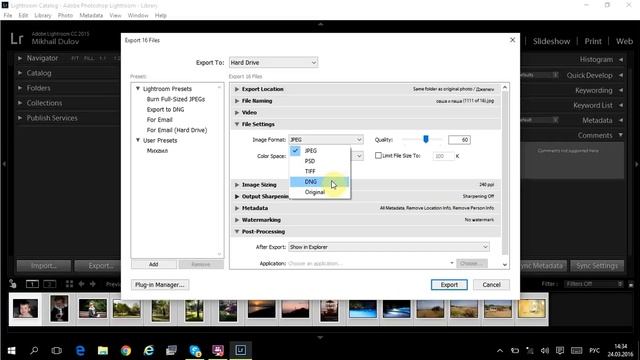Open the File menu
Screen dimensions: 640x360
[x=8, y=16]
